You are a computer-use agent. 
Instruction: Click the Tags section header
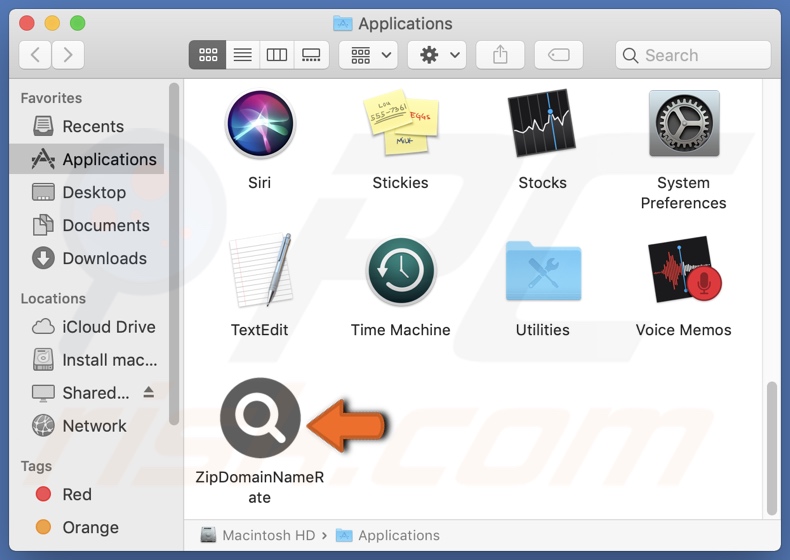[36, 466]
